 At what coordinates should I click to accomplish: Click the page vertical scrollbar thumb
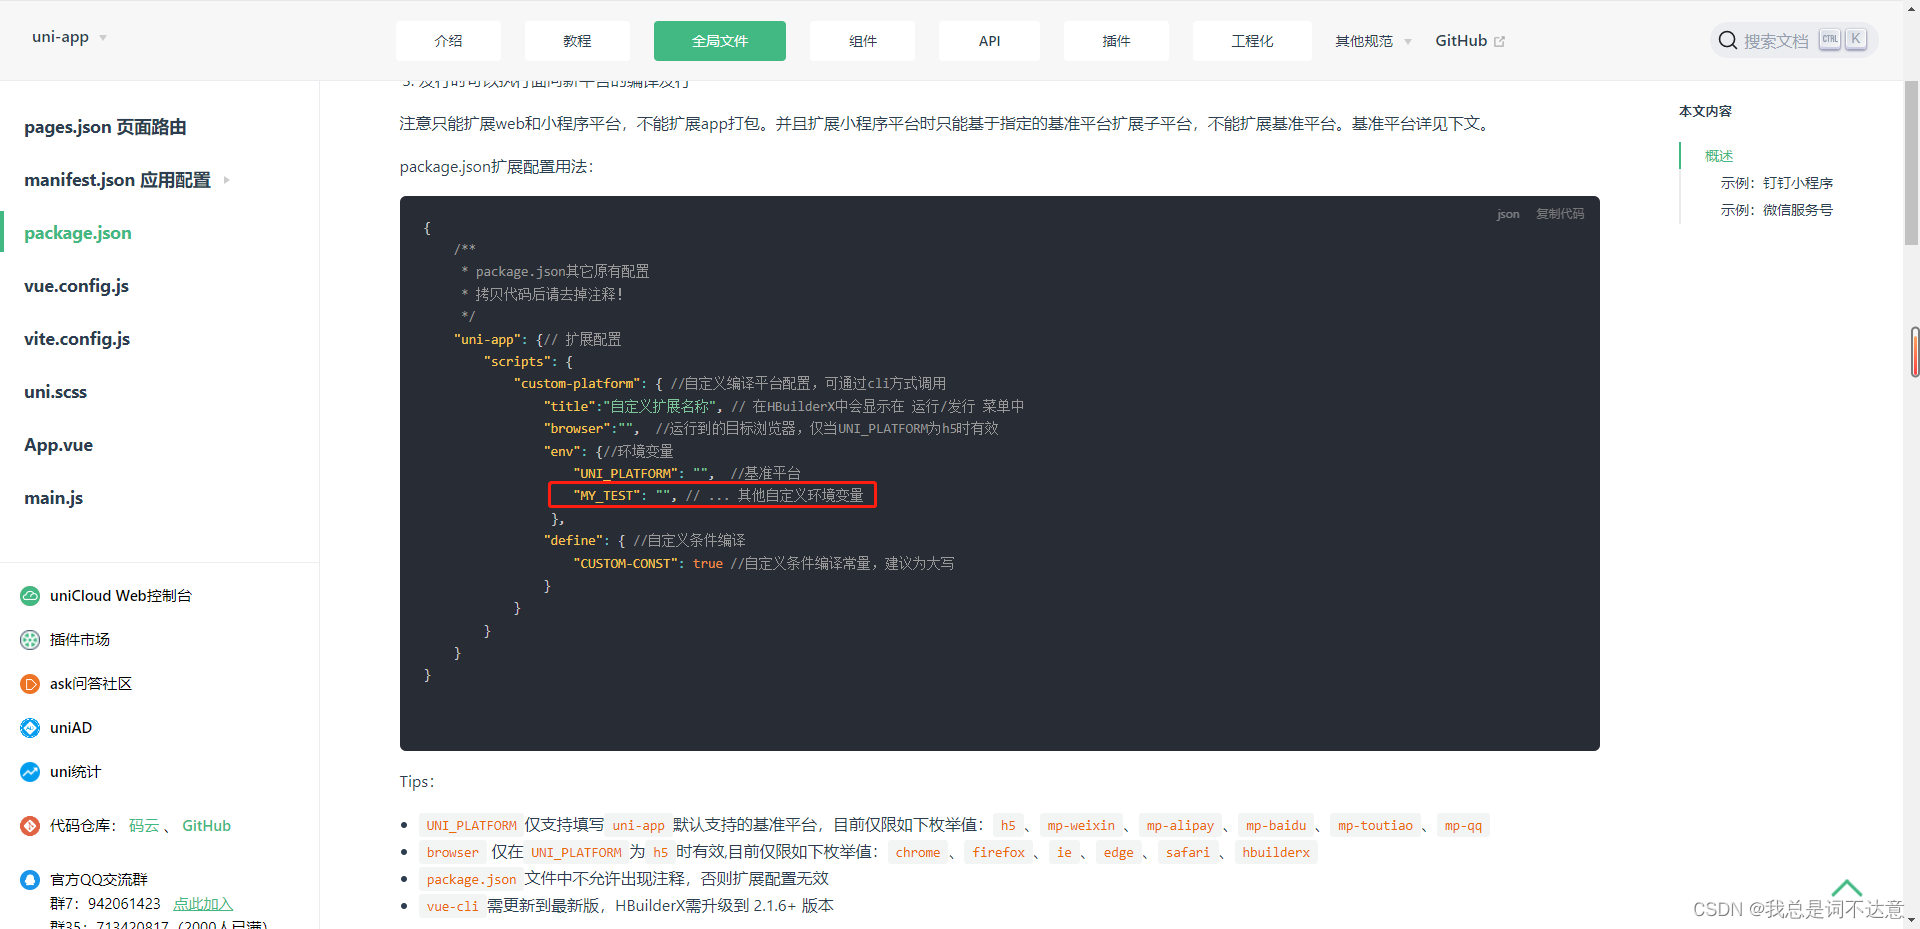(x=1912, y=163)
